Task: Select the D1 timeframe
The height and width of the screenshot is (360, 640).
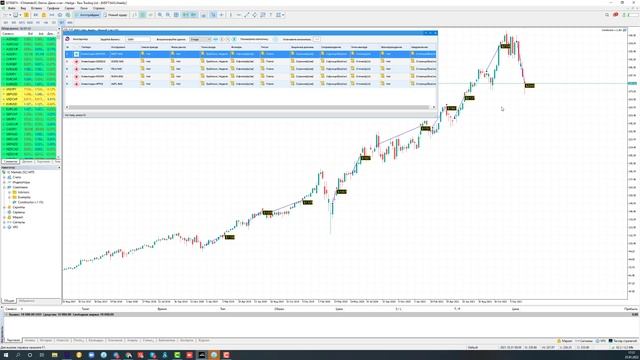Action: pos(53,23)
